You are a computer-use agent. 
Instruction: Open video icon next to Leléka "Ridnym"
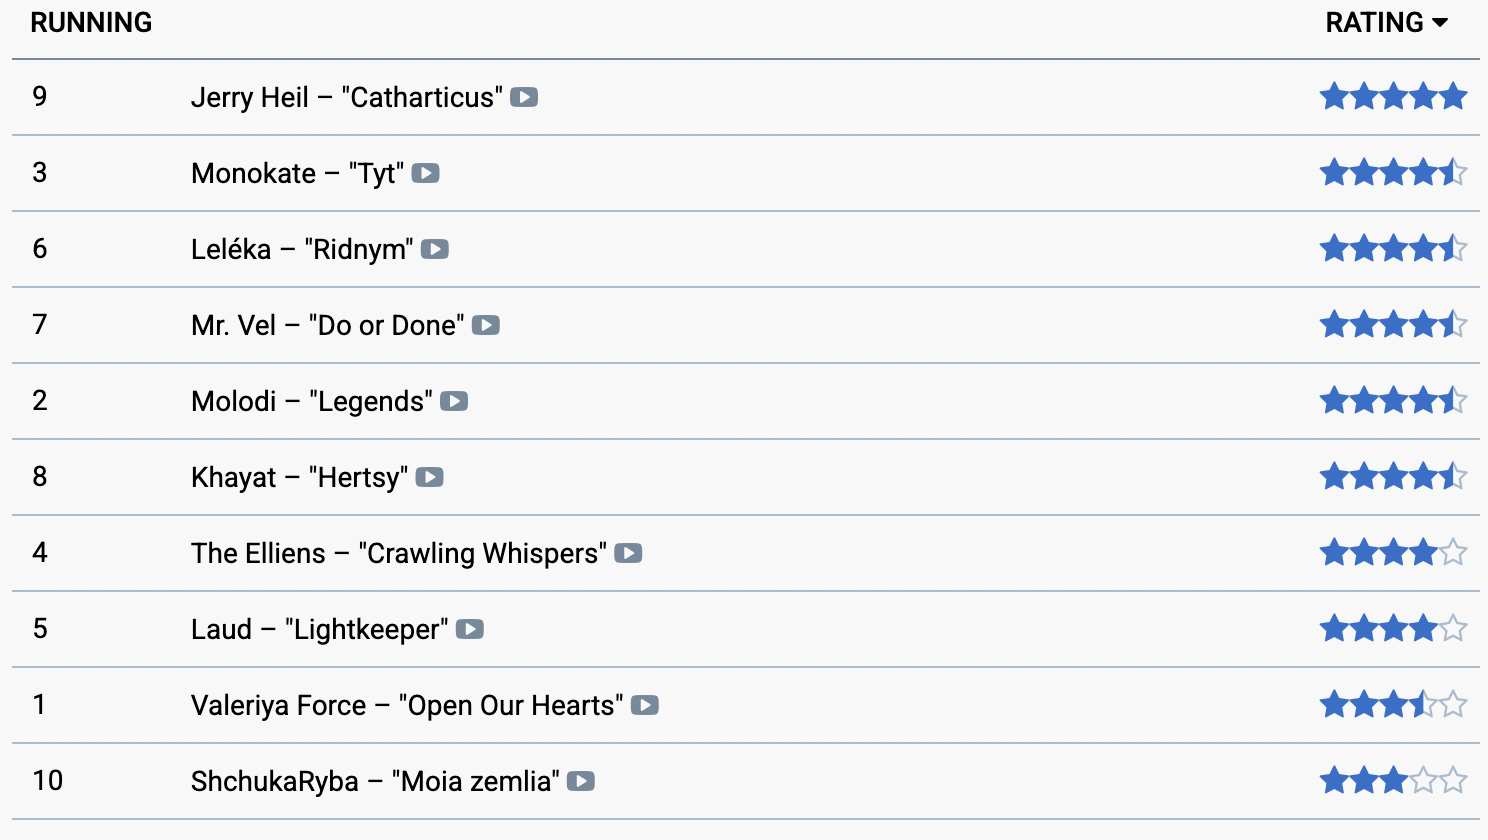[434, 249]
